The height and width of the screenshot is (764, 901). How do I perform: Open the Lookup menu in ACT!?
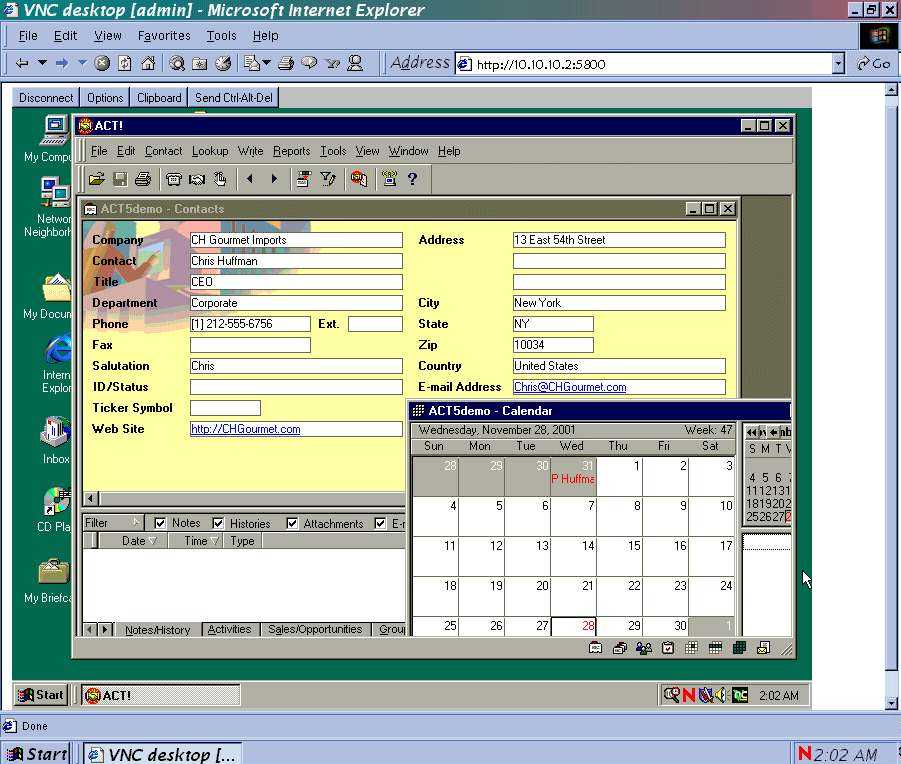(x=210, y=151)
